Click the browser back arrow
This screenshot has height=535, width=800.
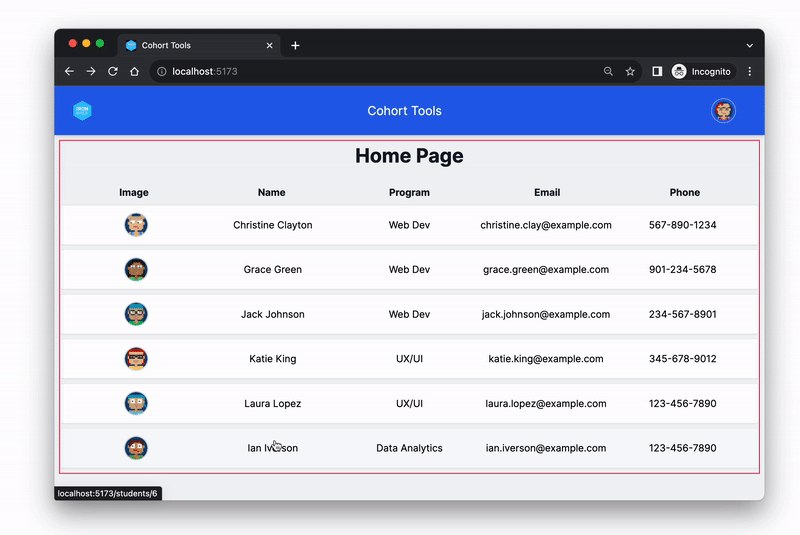pyautogui.click(x=69, y=72)
